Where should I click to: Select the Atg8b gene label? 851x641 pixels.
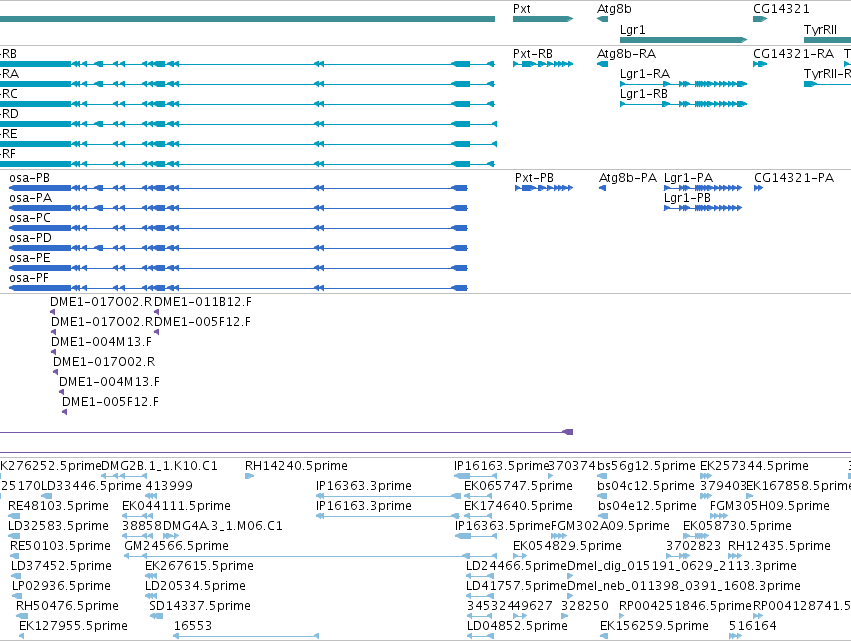614,9
